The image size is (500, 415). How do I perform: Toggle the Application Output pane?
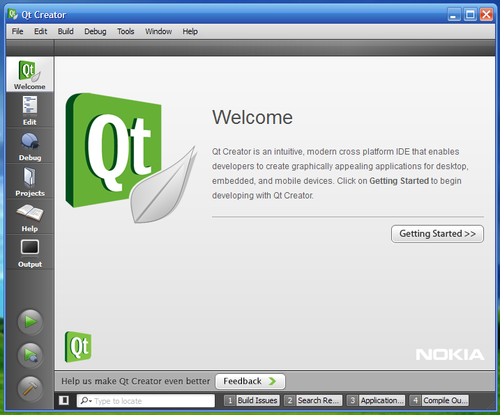tap(376, 400)
